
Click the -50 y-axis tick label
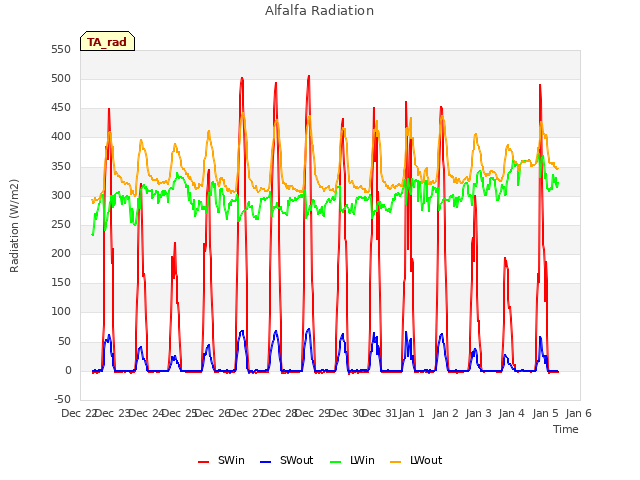coord(62,400)
